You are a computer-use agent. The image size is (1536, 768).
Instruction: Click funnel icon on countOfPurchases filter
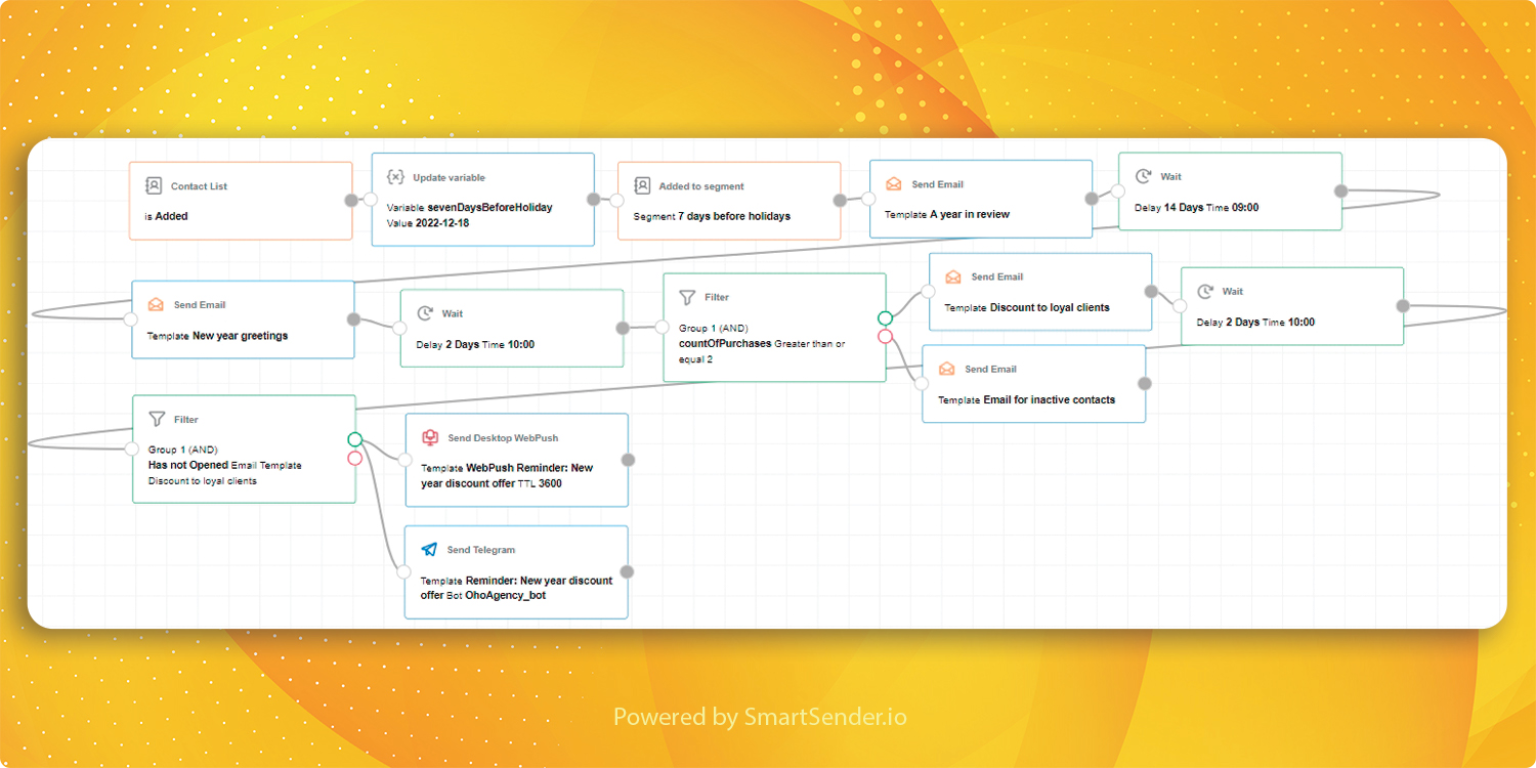[687, 297]
